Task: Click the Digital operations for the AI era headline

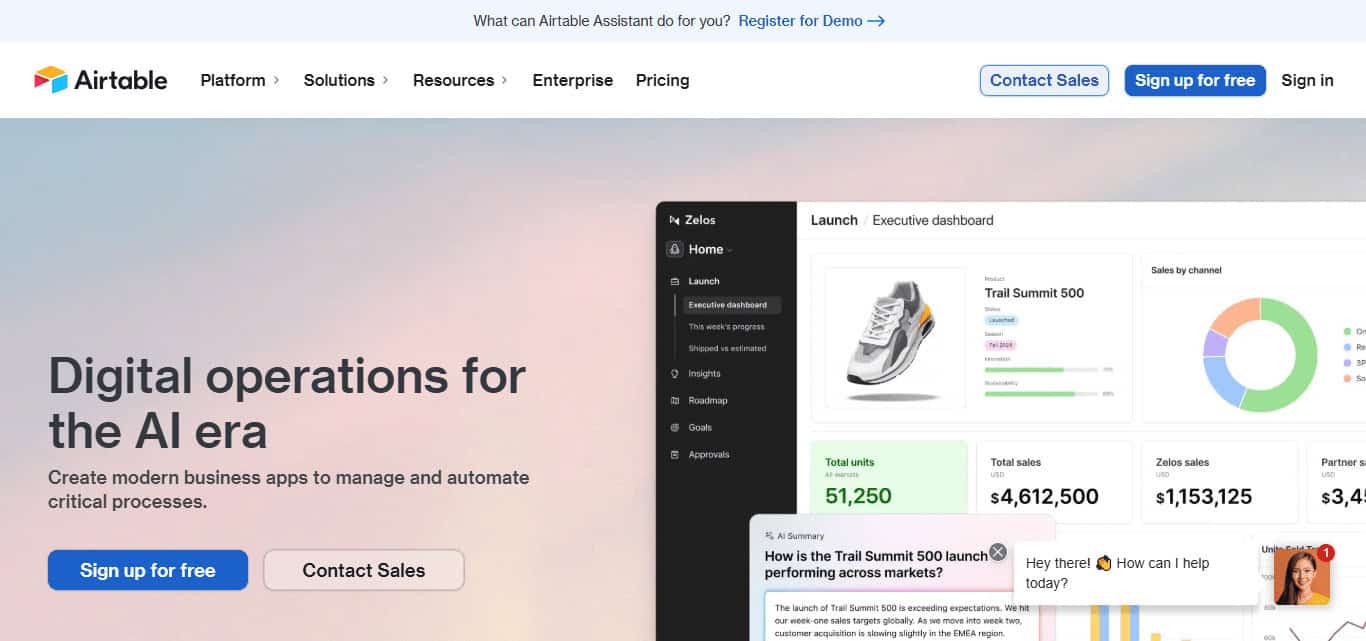Action: [287, 403]
